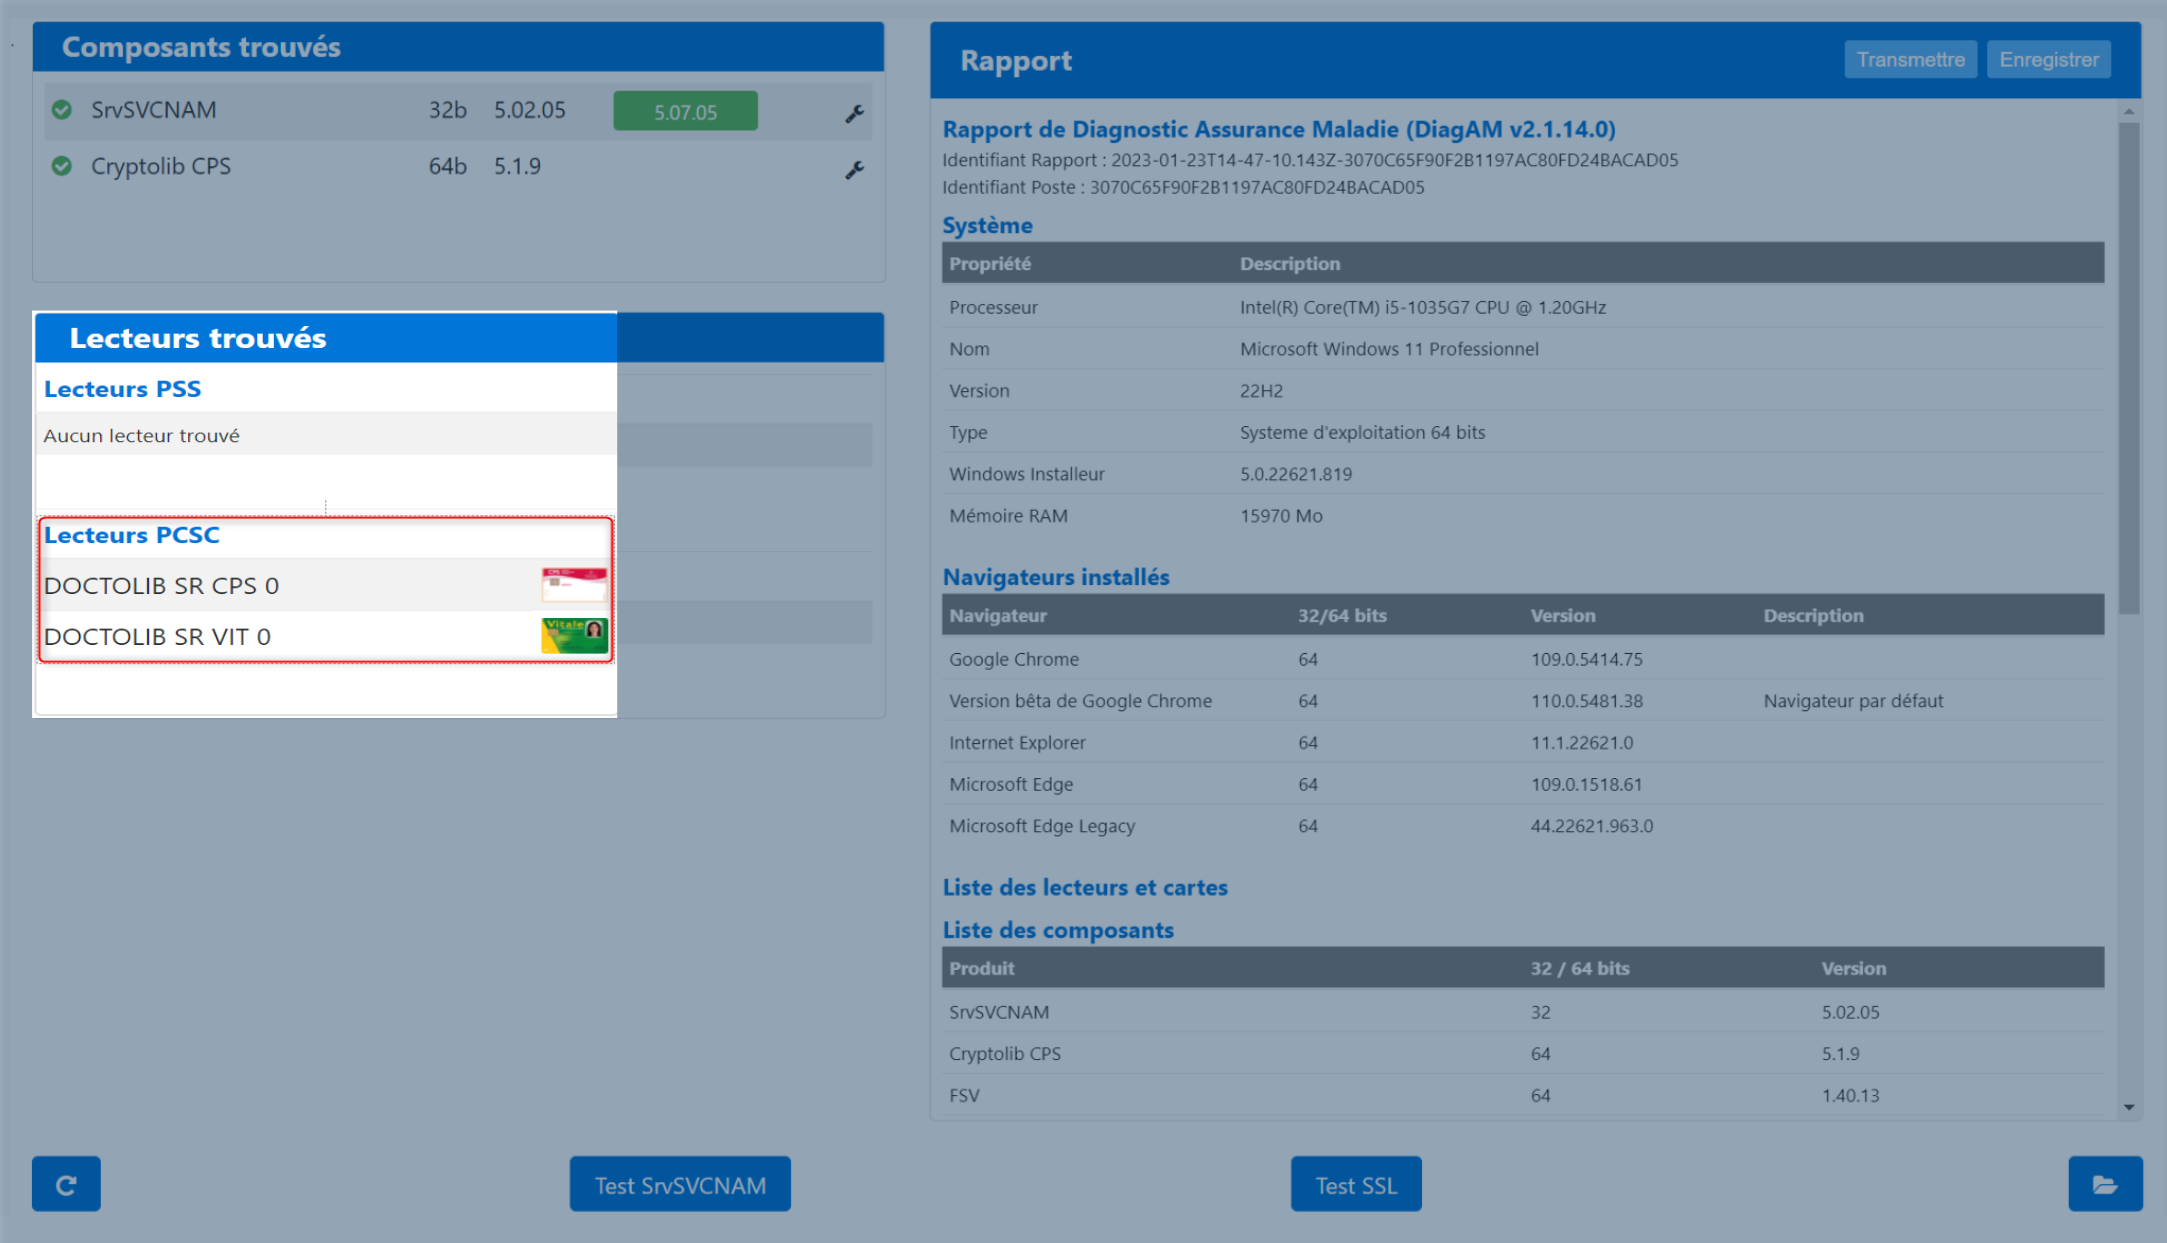Click the wrench icon for SrvSVCNAM
Image resolution: width=2167 pixels, height=1243 pixels.
(x=854, y=113)
